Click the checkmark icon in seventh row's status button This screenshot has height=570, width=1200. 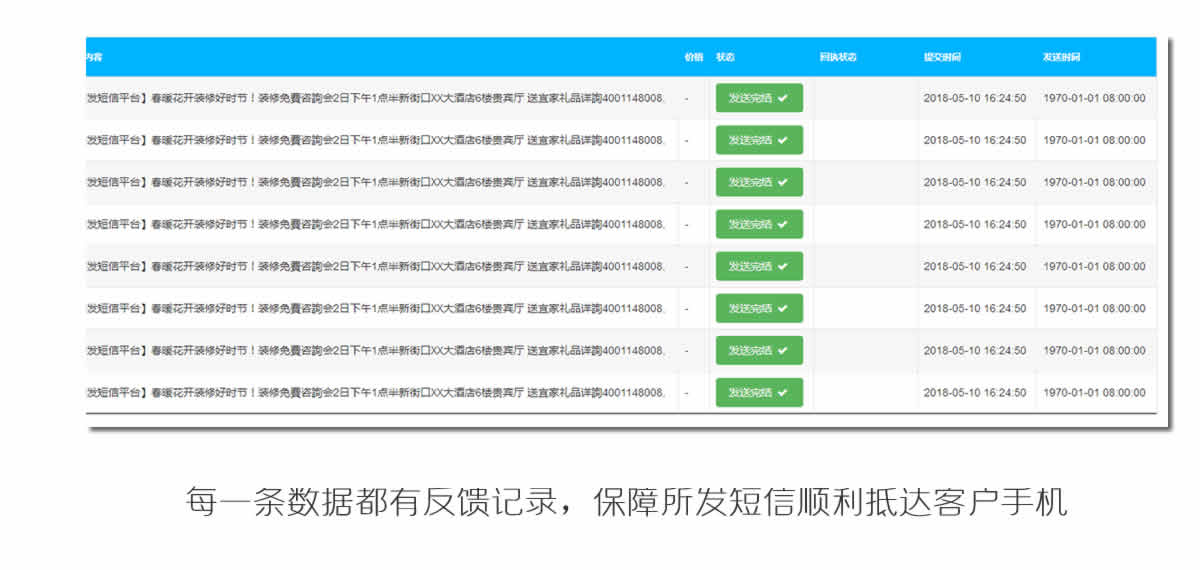(783, 351)
